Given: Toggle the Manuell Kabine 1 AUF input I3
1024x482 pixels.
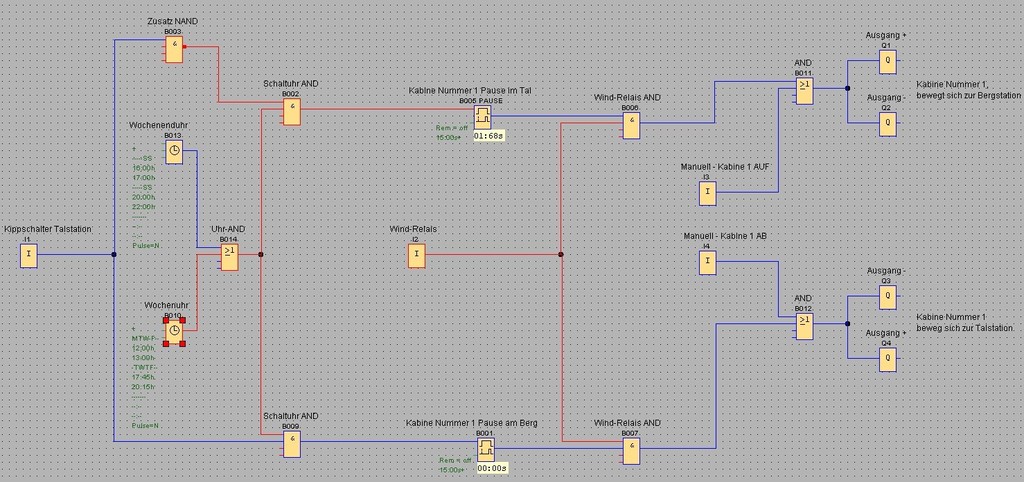Looking at the screenshot, I should coord(707,192).
